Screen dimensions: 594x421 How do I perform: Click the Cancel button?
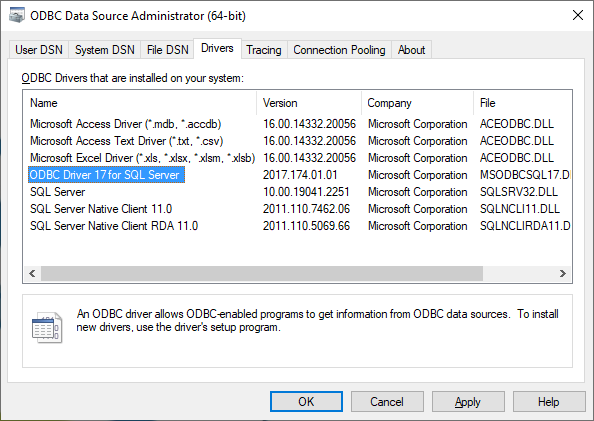pyautogui.click(x=387, y=402)
